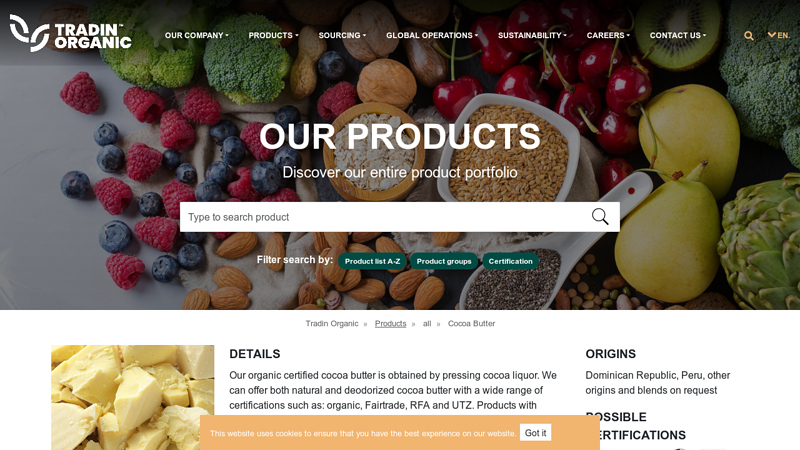The width and height of the screenshot is (800, 450).
Task: Open the Contact Us menu
Action: [x=678, y=35]
